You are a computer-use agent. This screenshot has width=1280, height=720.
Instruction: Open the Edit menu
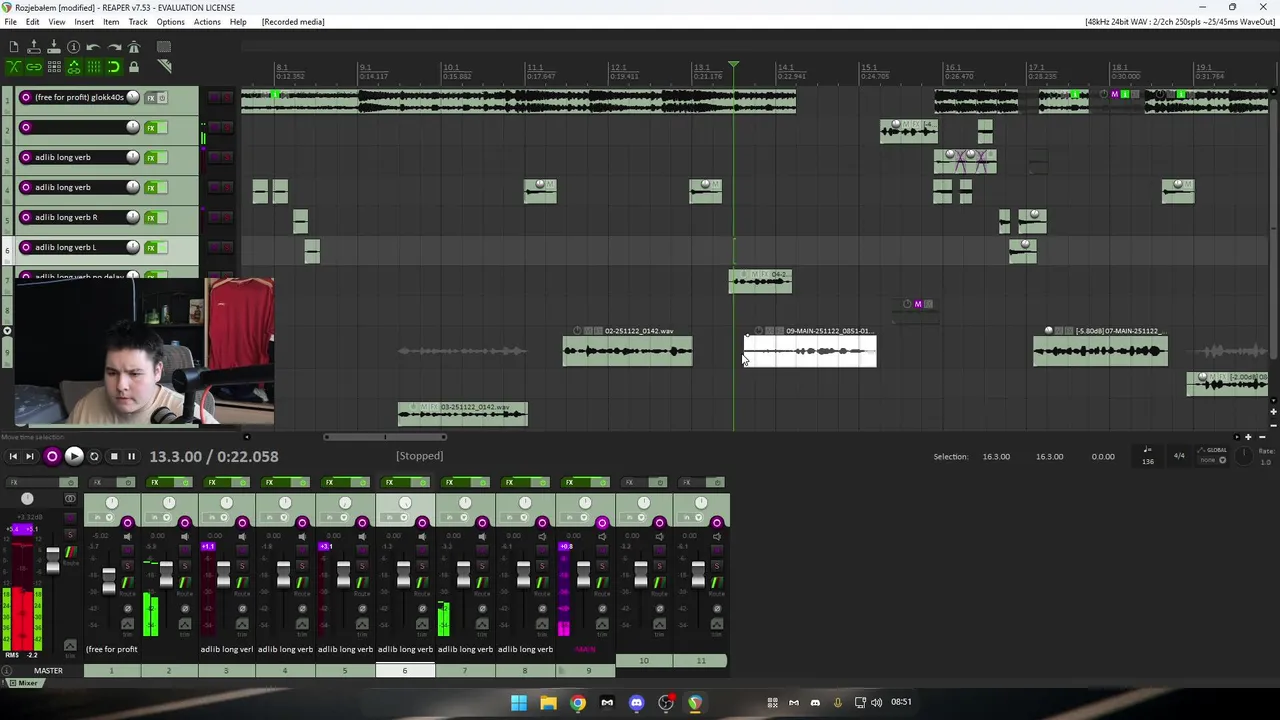[x=33, y=22]
